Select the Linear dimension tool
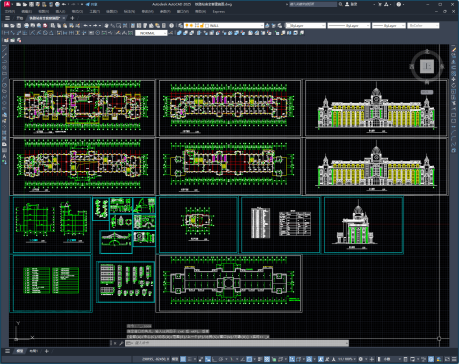The image size is (459, 364). [6, 33]
